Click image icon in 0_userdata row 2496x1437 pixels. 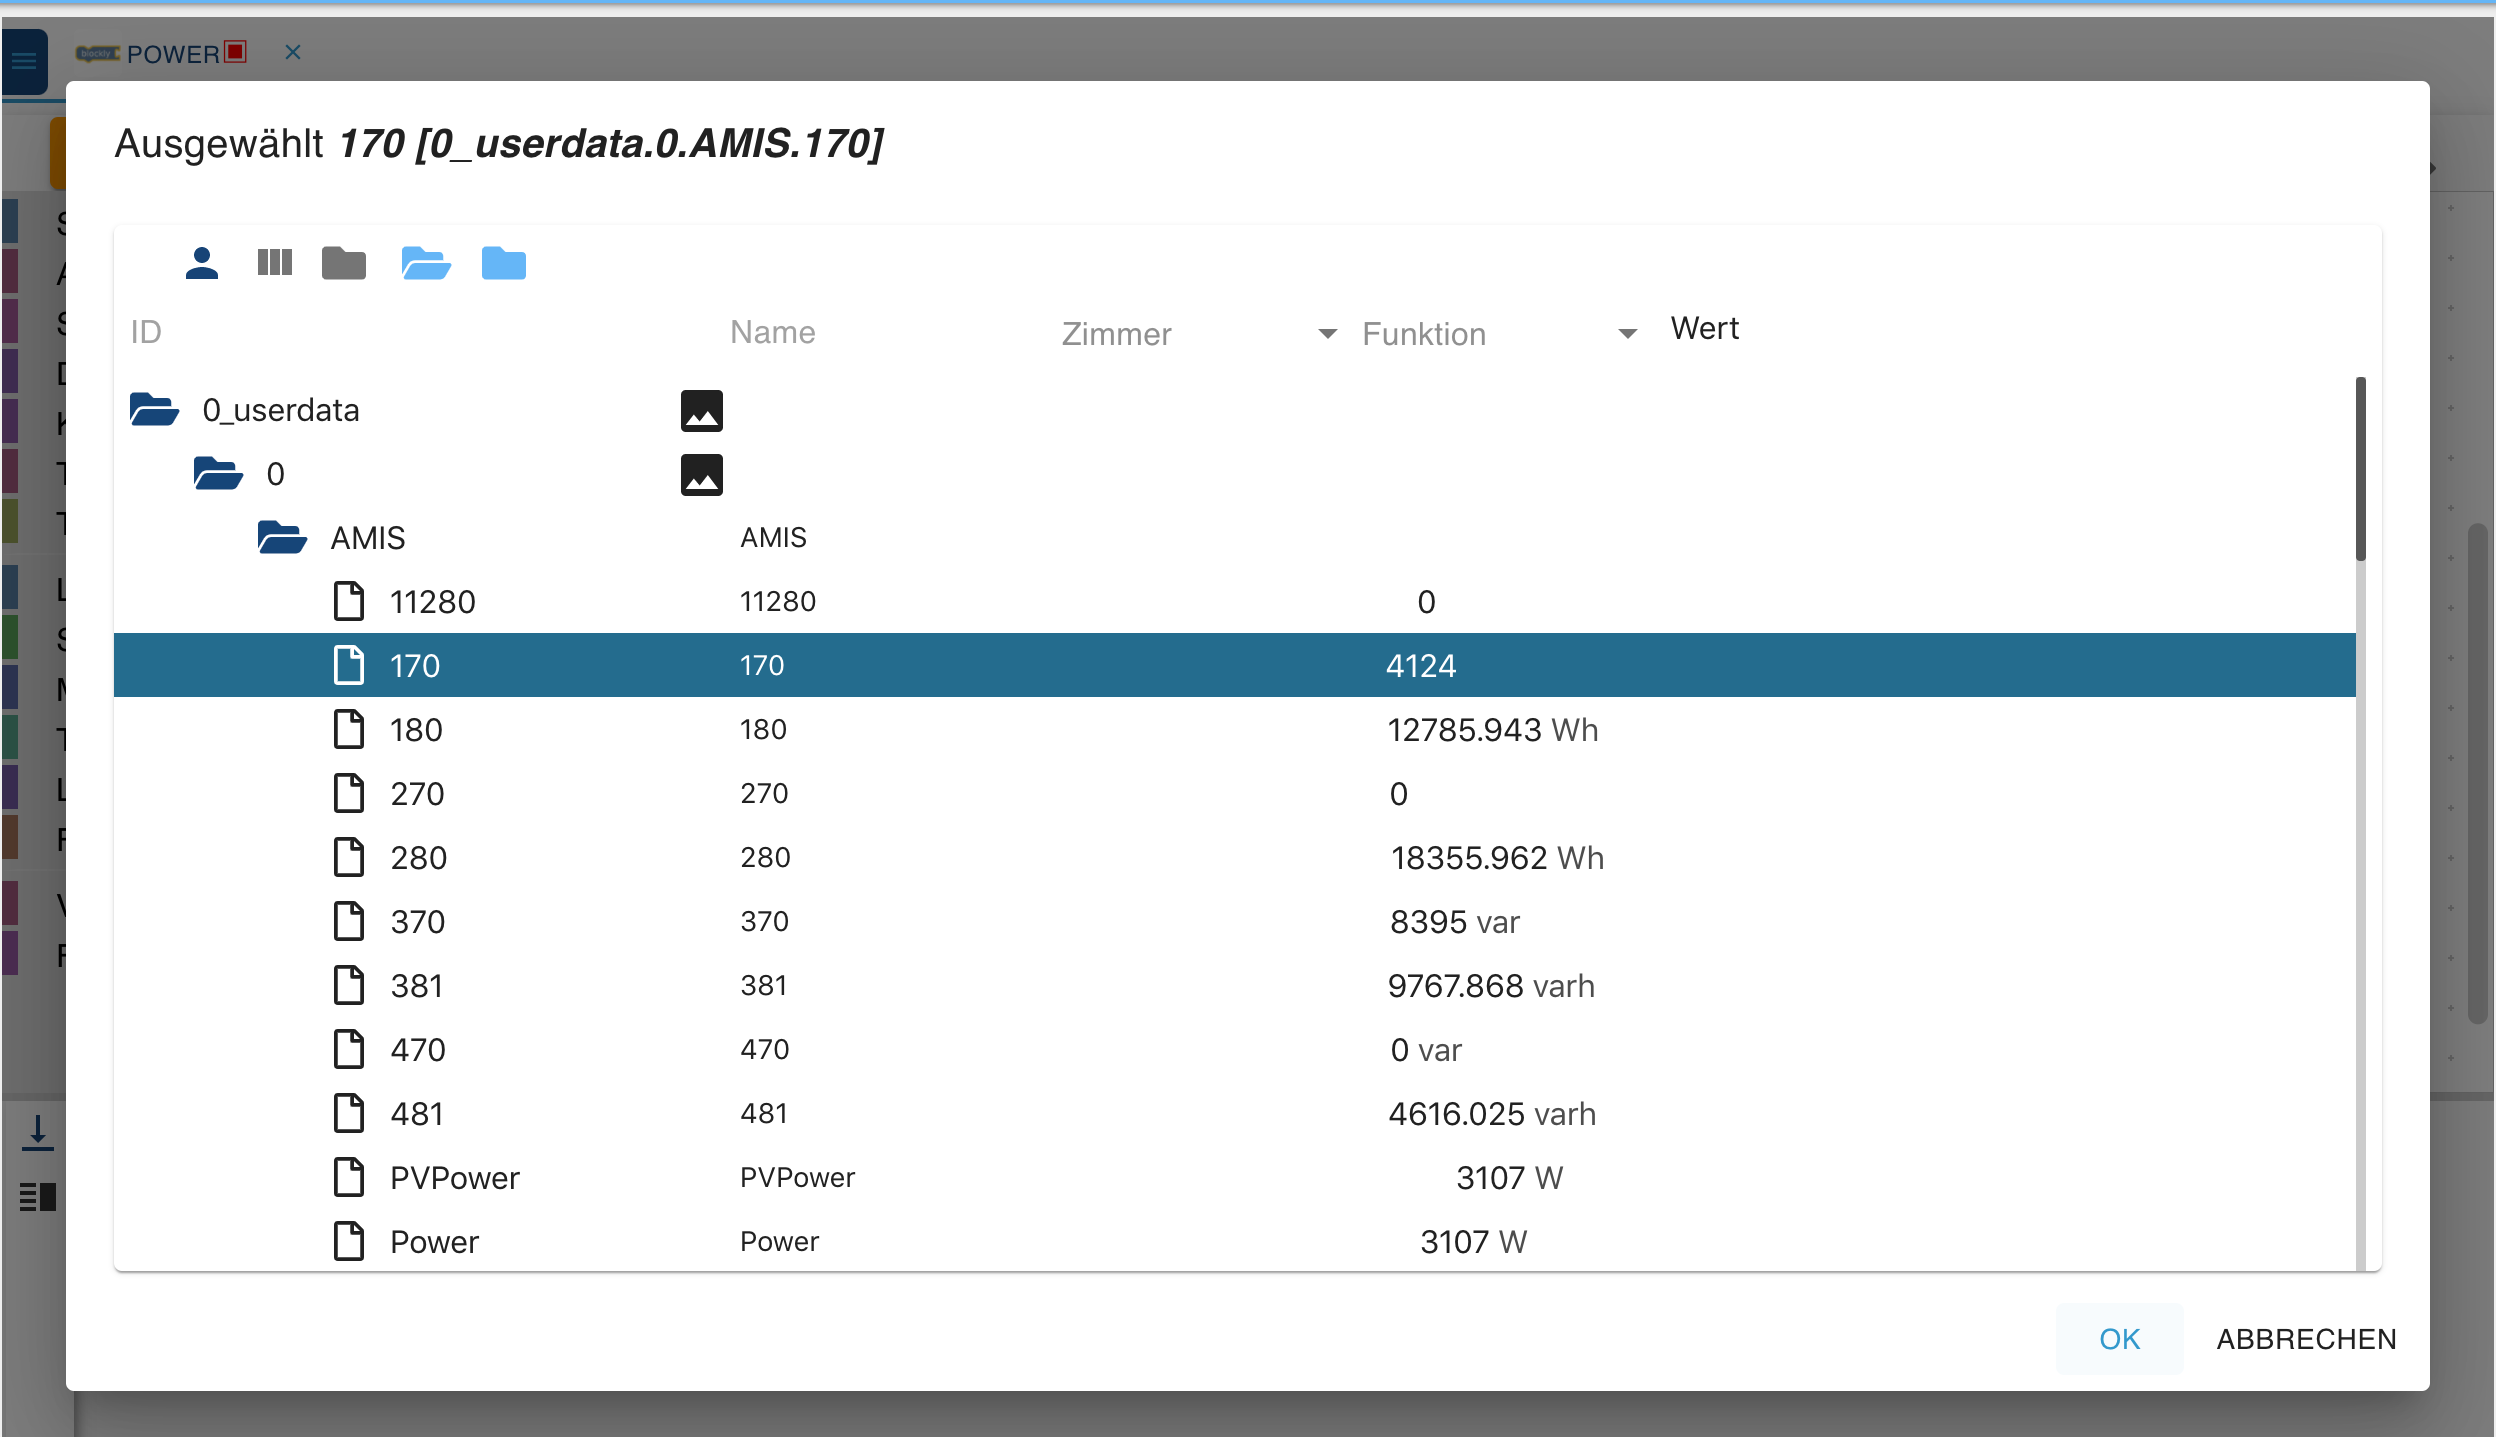click(701, 411)
